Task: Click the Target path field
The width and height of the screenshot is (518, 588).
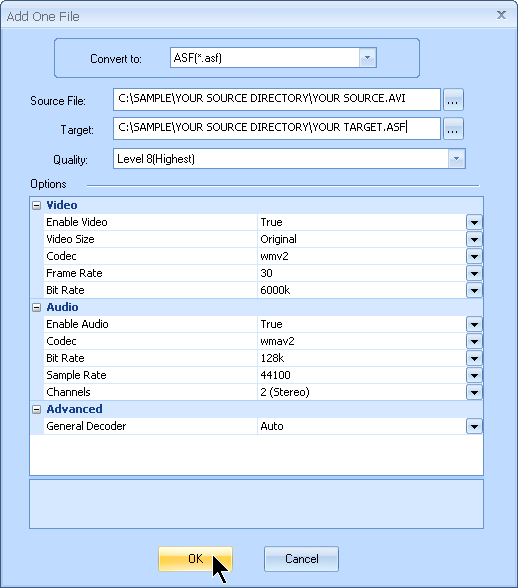Action: coord(277,128)
